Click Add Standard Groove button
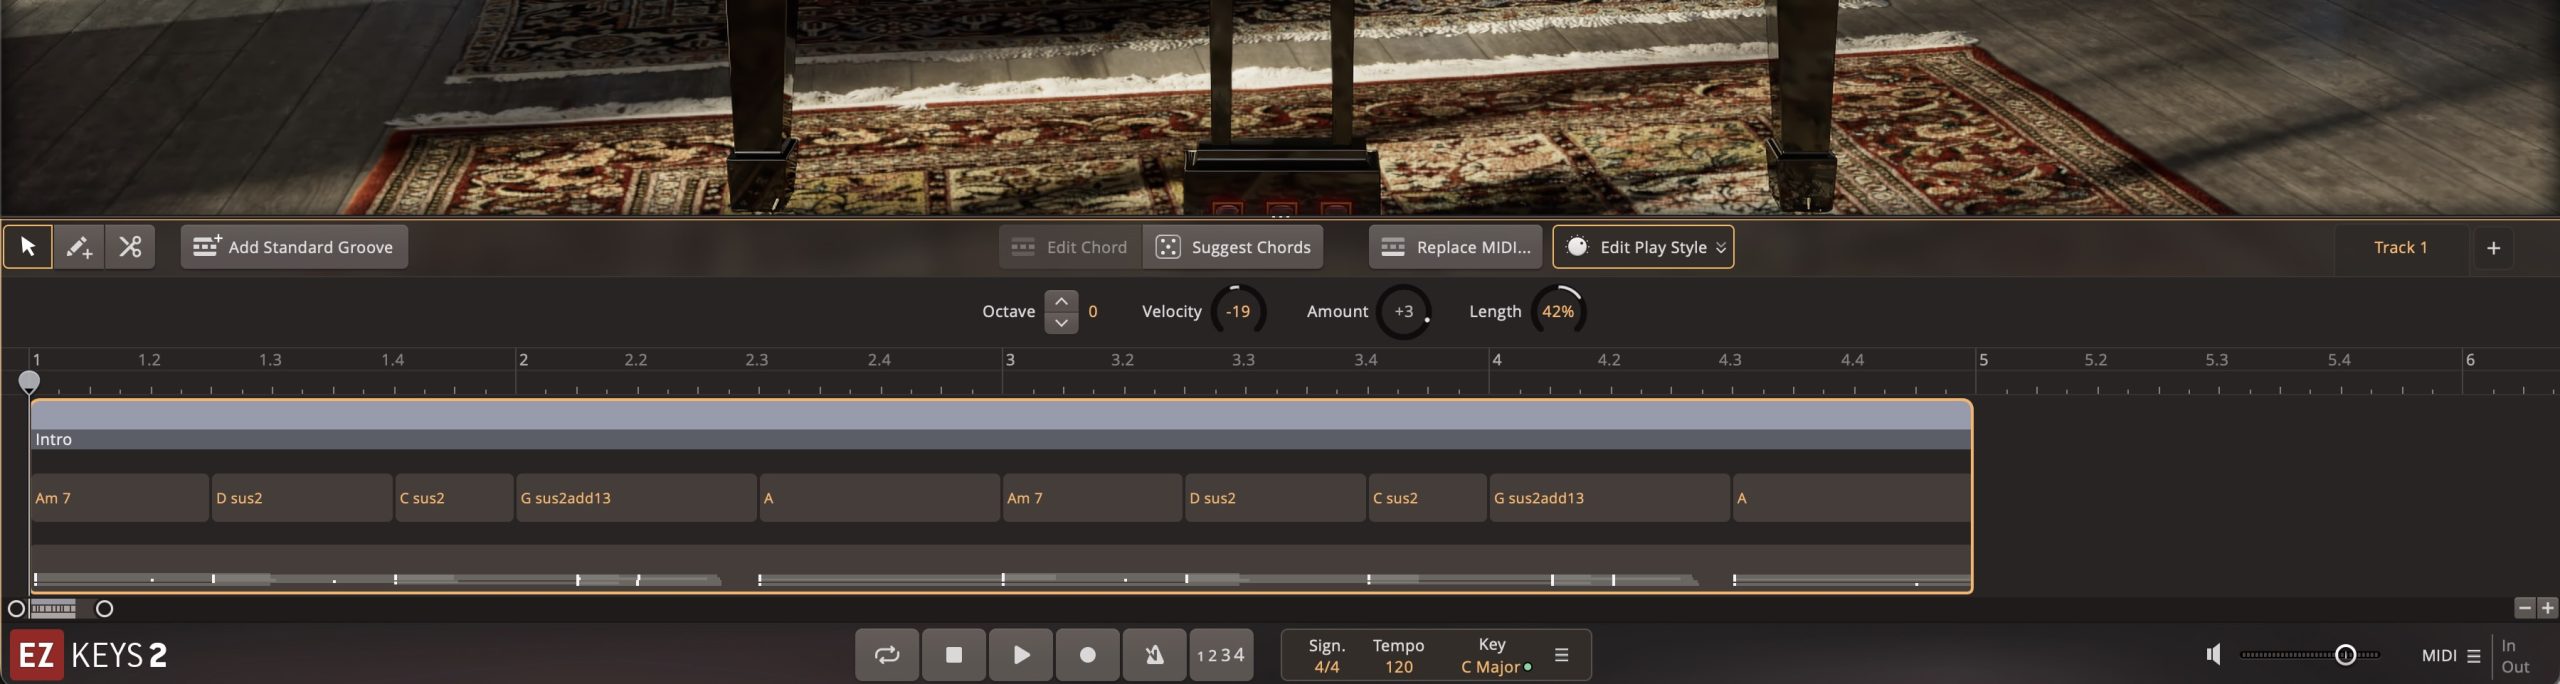Viewport: 2560px width, 684px height. click(x=294, y=247)
